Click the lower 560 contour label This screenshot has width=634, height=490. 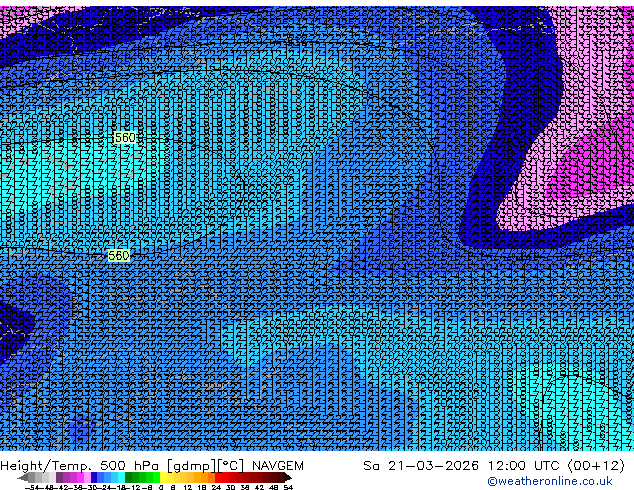(x=118, y=256)
